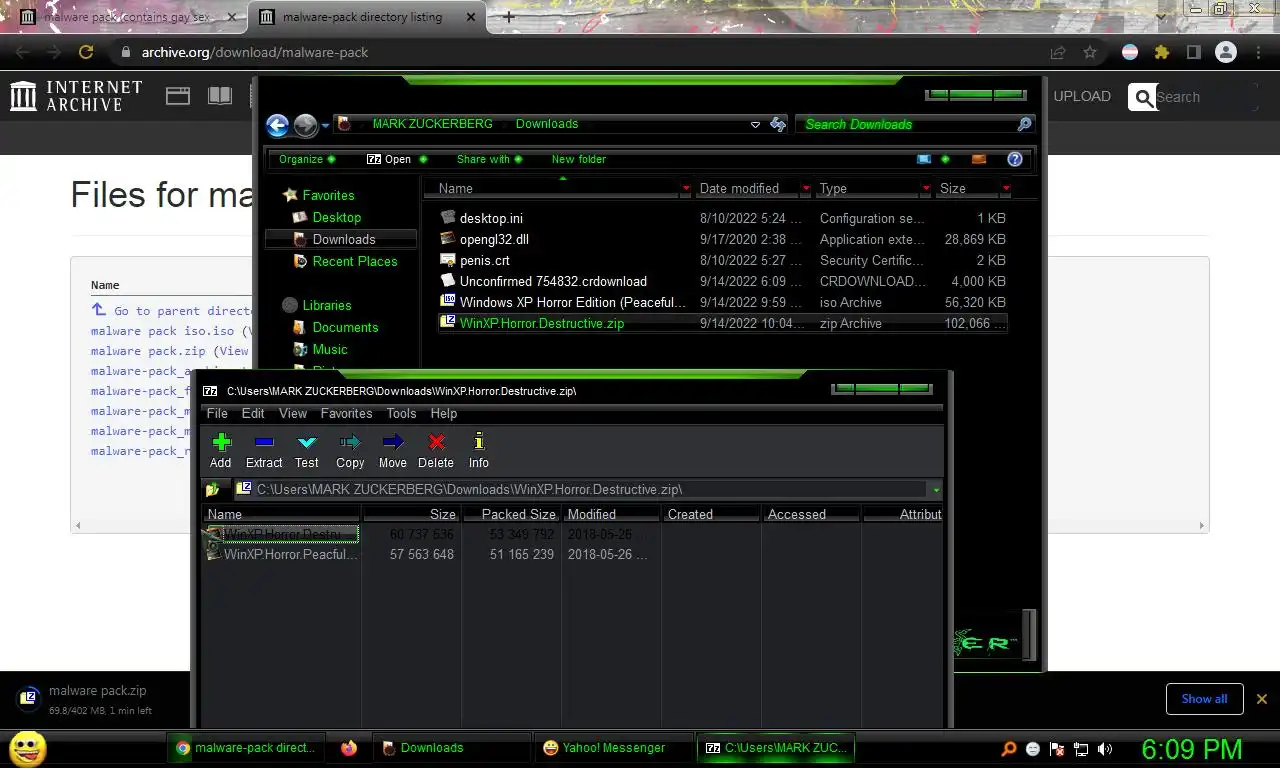Open Chrome extensions puzzle icon
Screen dimensions: 1280x768
pos(1161,52)
